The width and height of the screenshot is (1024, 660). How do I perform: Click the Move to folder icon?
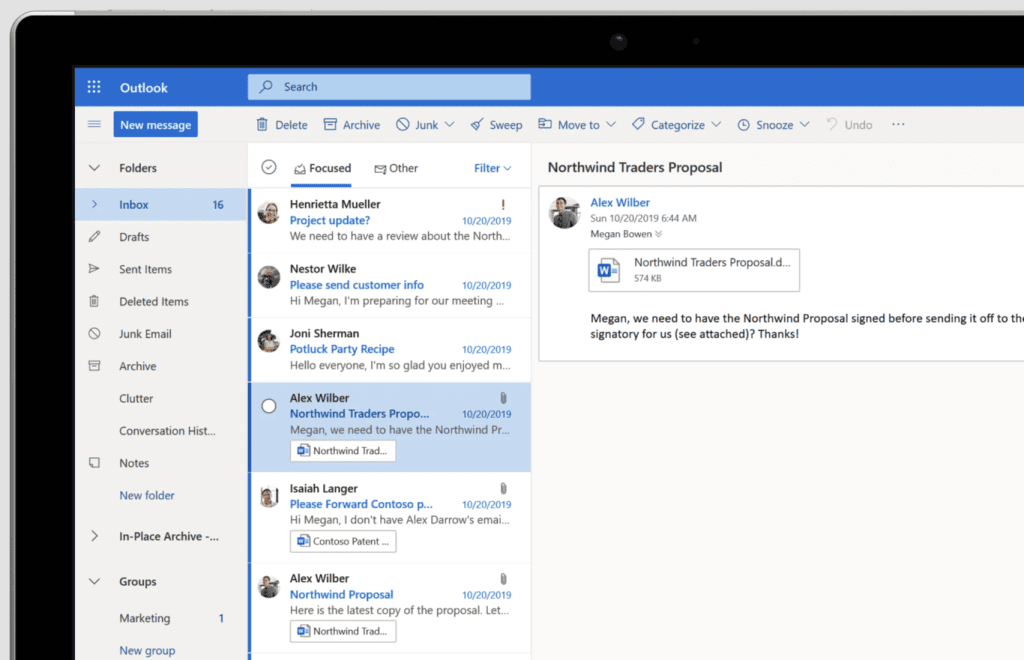tap(545, 123)
